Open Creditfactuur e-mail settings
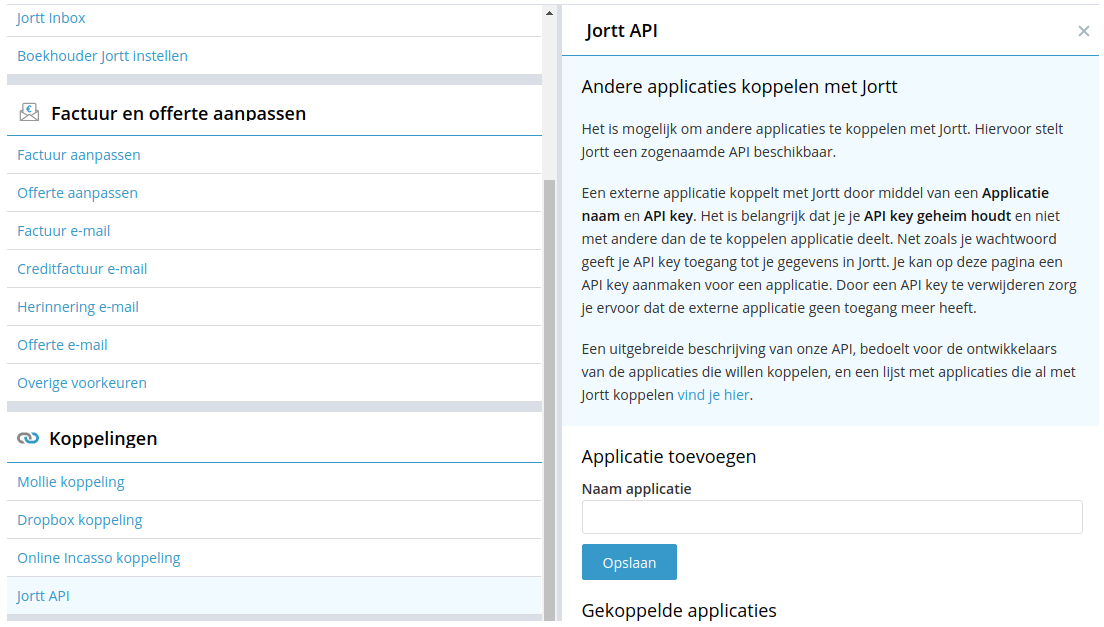The image size is (1104, 627). point(82,269)
